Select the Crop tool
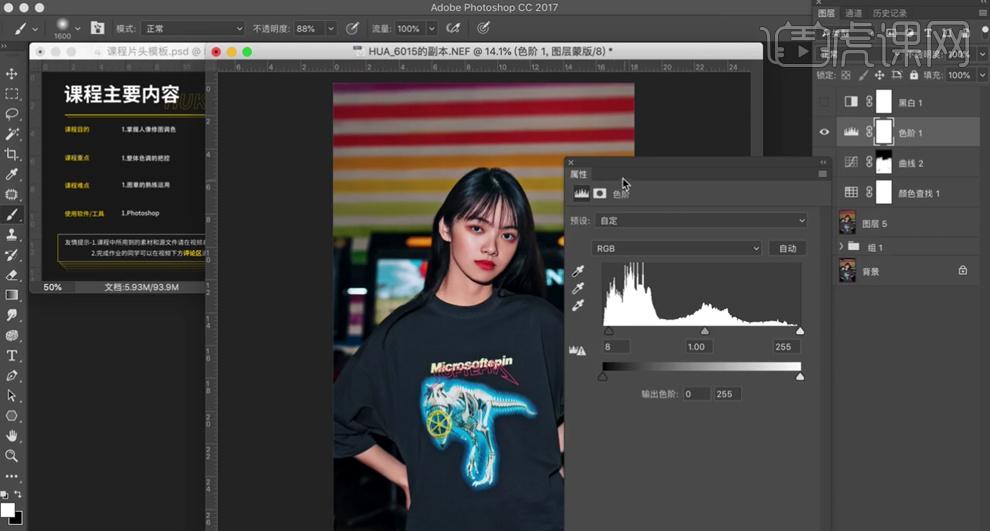The height and width of the screenshot is (531, 990). click(11, 154)
